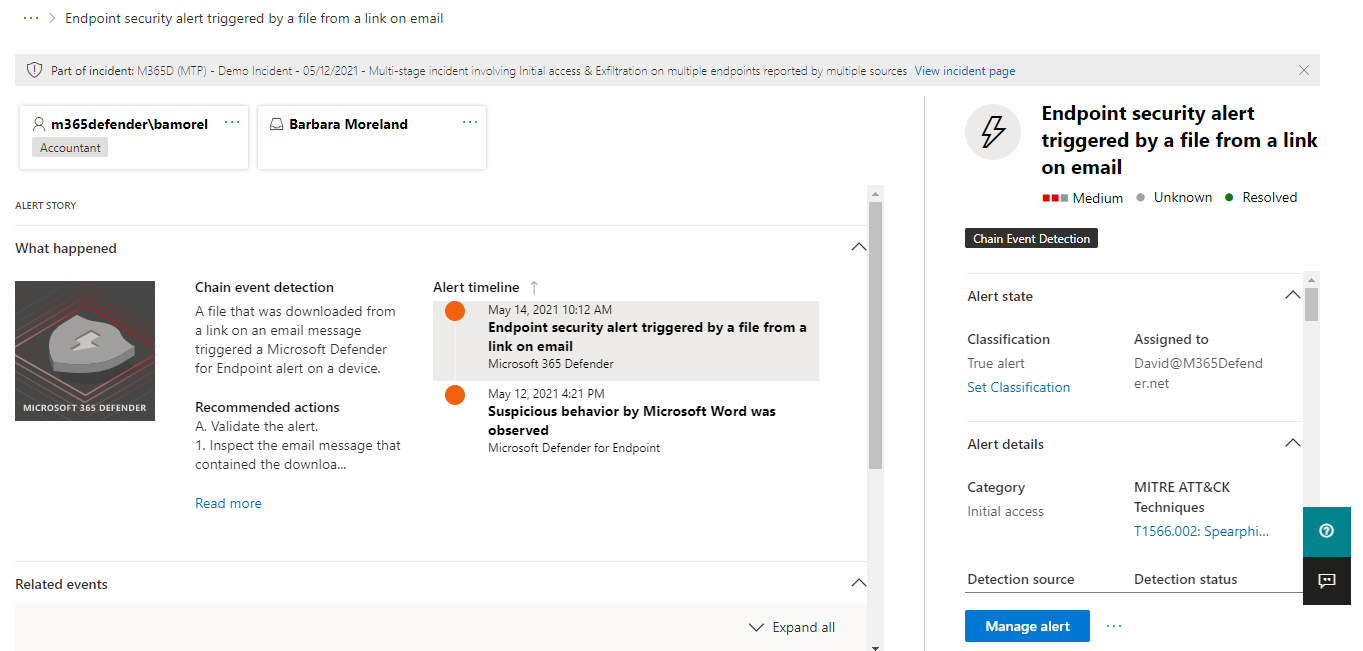Screen dimensions: 1363x651
Task: Click Set Classification link
Action: pos(1019,387)
